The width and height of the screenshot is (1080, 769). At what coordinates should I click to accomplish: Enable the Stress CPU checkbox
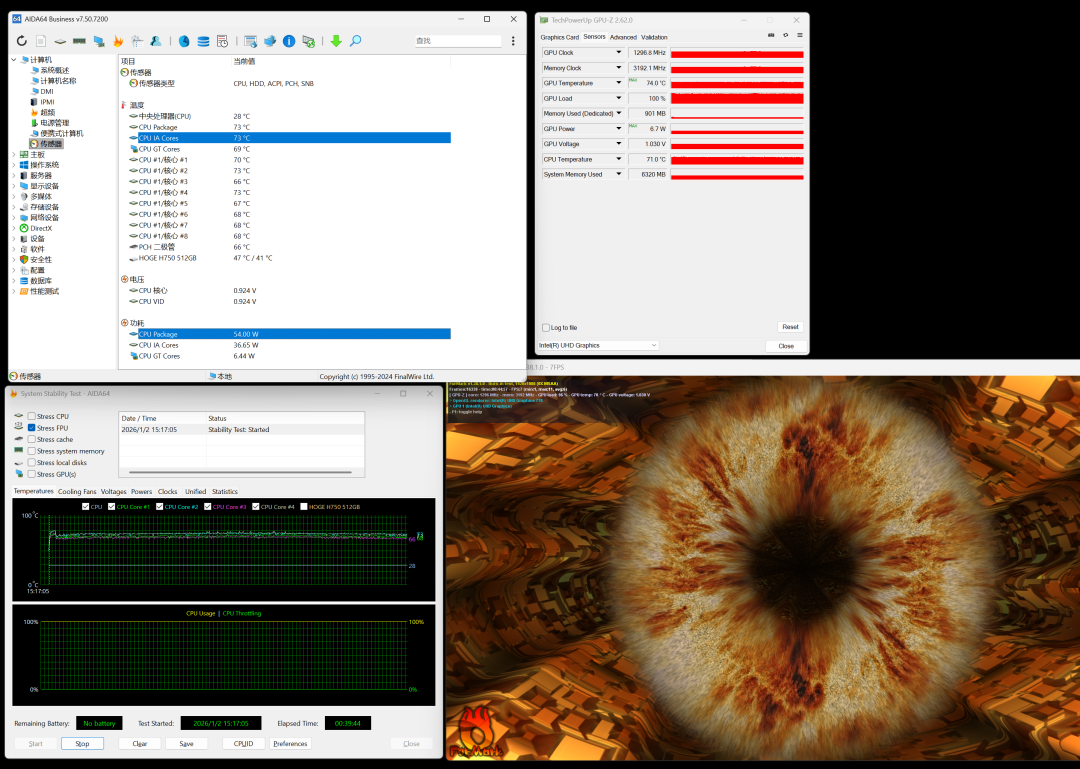(x=31, y=416)
